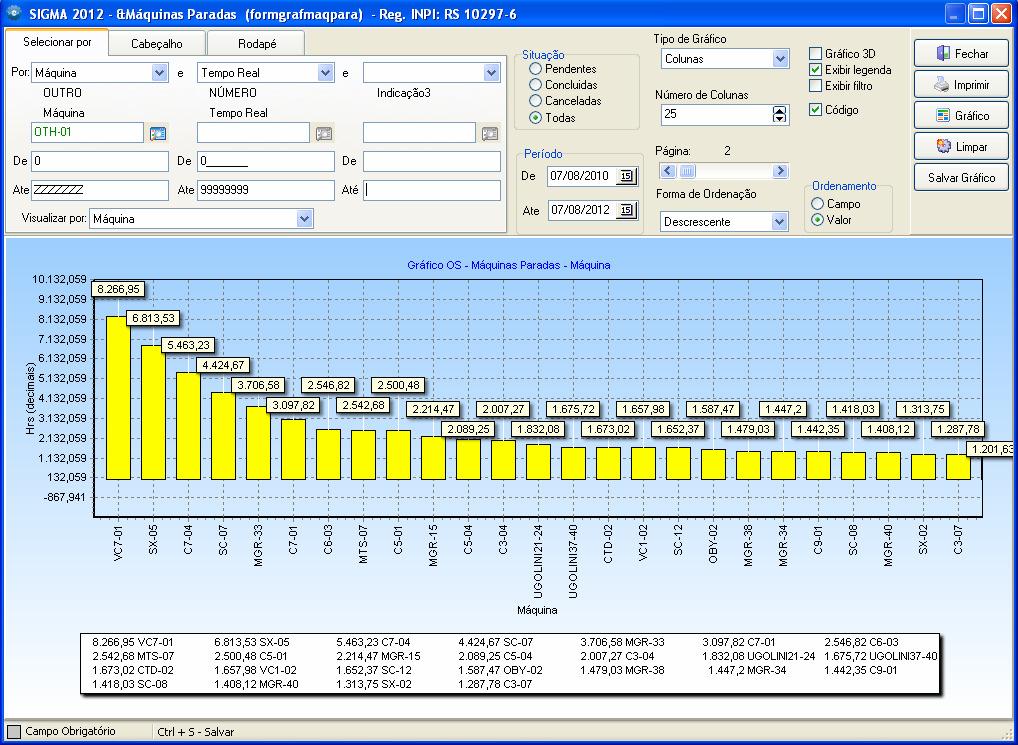The image size is (1018, 745).
Task: Choose Valor ordering radio
Action: tap(817, 220)
